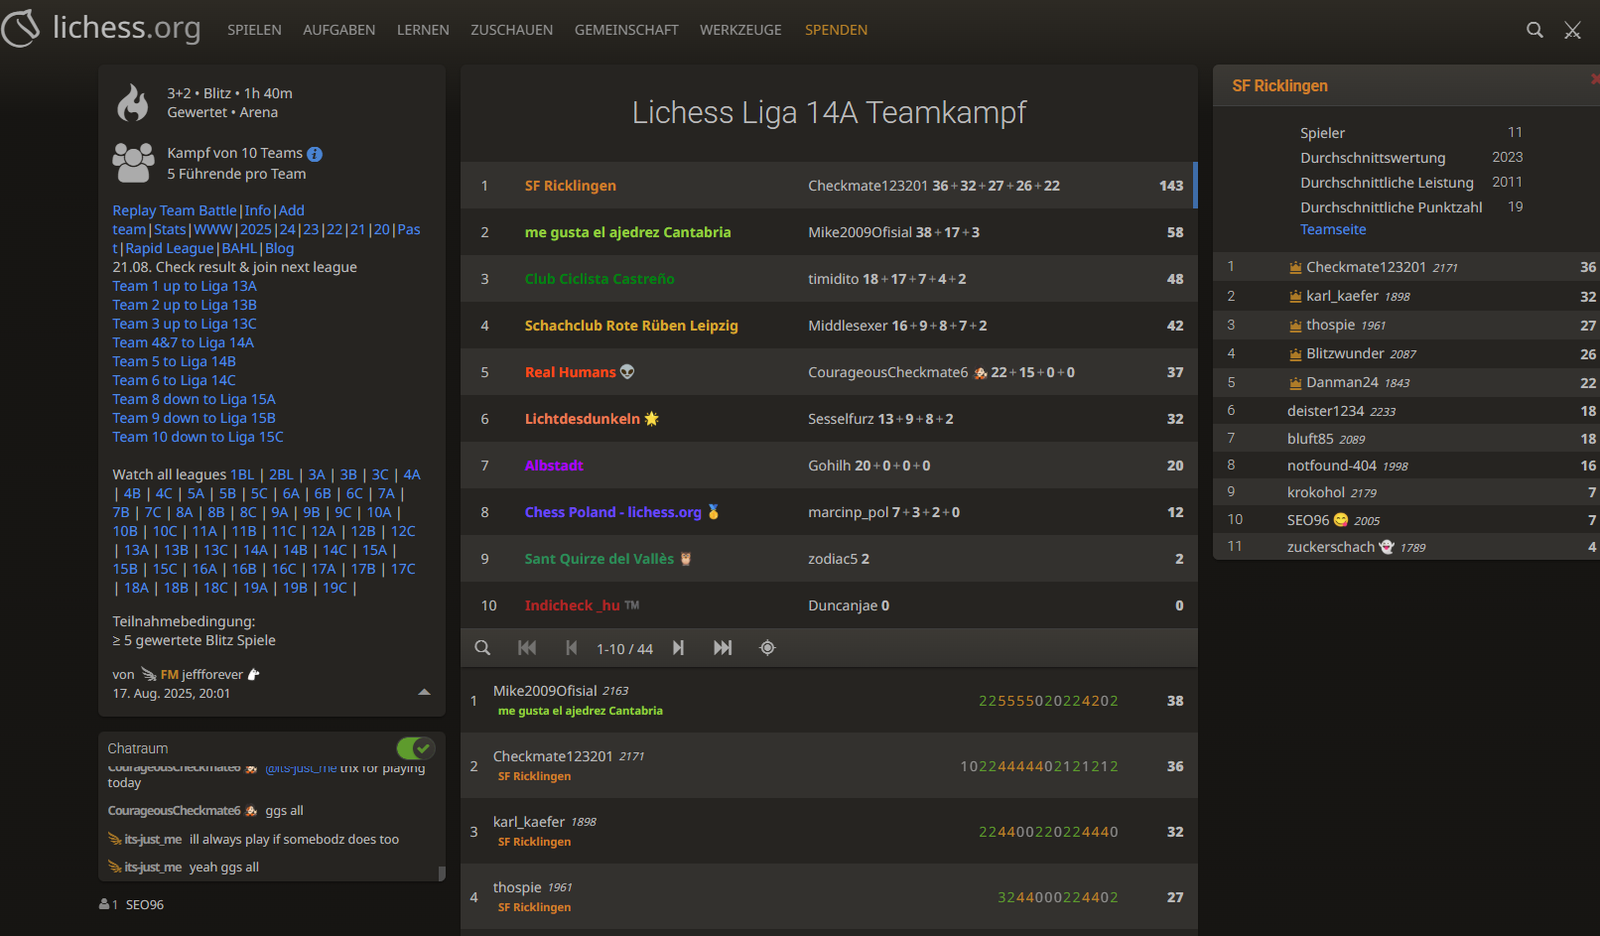The width and height of the screenshot is (1600, 936).
Task: Select SF Ricklingen team row in standings
Action: point(829,185)
